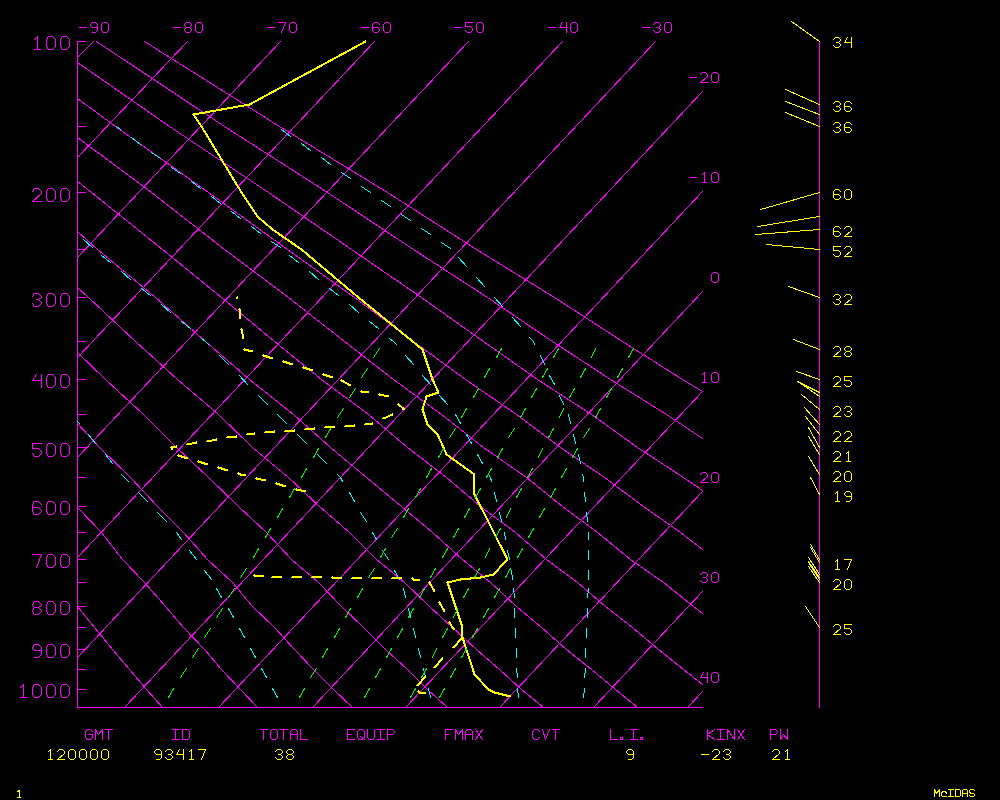Click the TOTAL index header
1000x800 pixels.
point(284,735)
